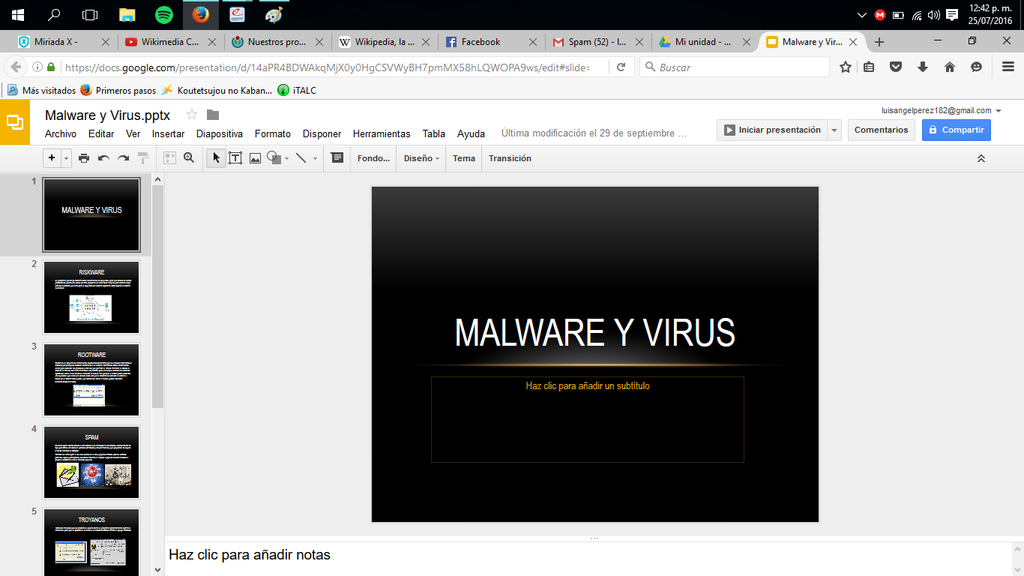Undo the last action
This screenshot has height=576, width=1024.
(103, 158)
